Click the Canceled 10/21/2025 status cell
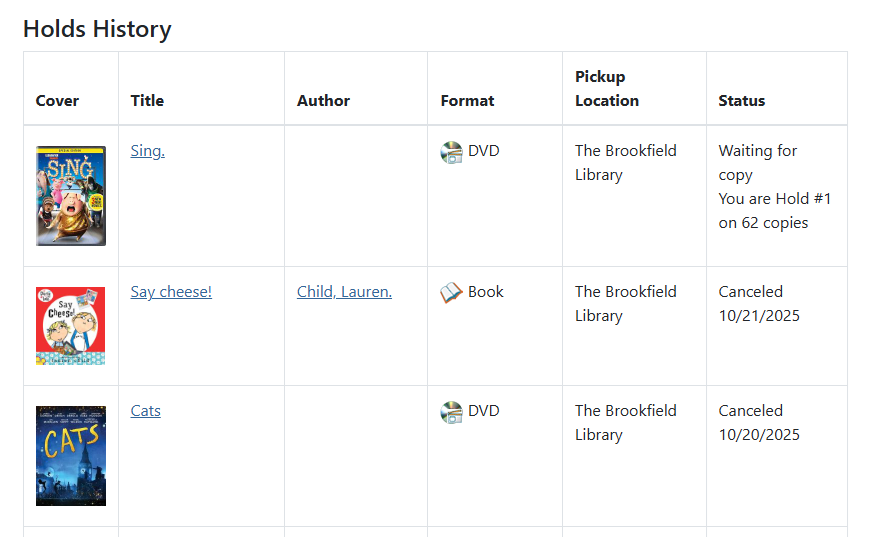The width and height of the screenshot is (870, 537). tap(758, 304)
